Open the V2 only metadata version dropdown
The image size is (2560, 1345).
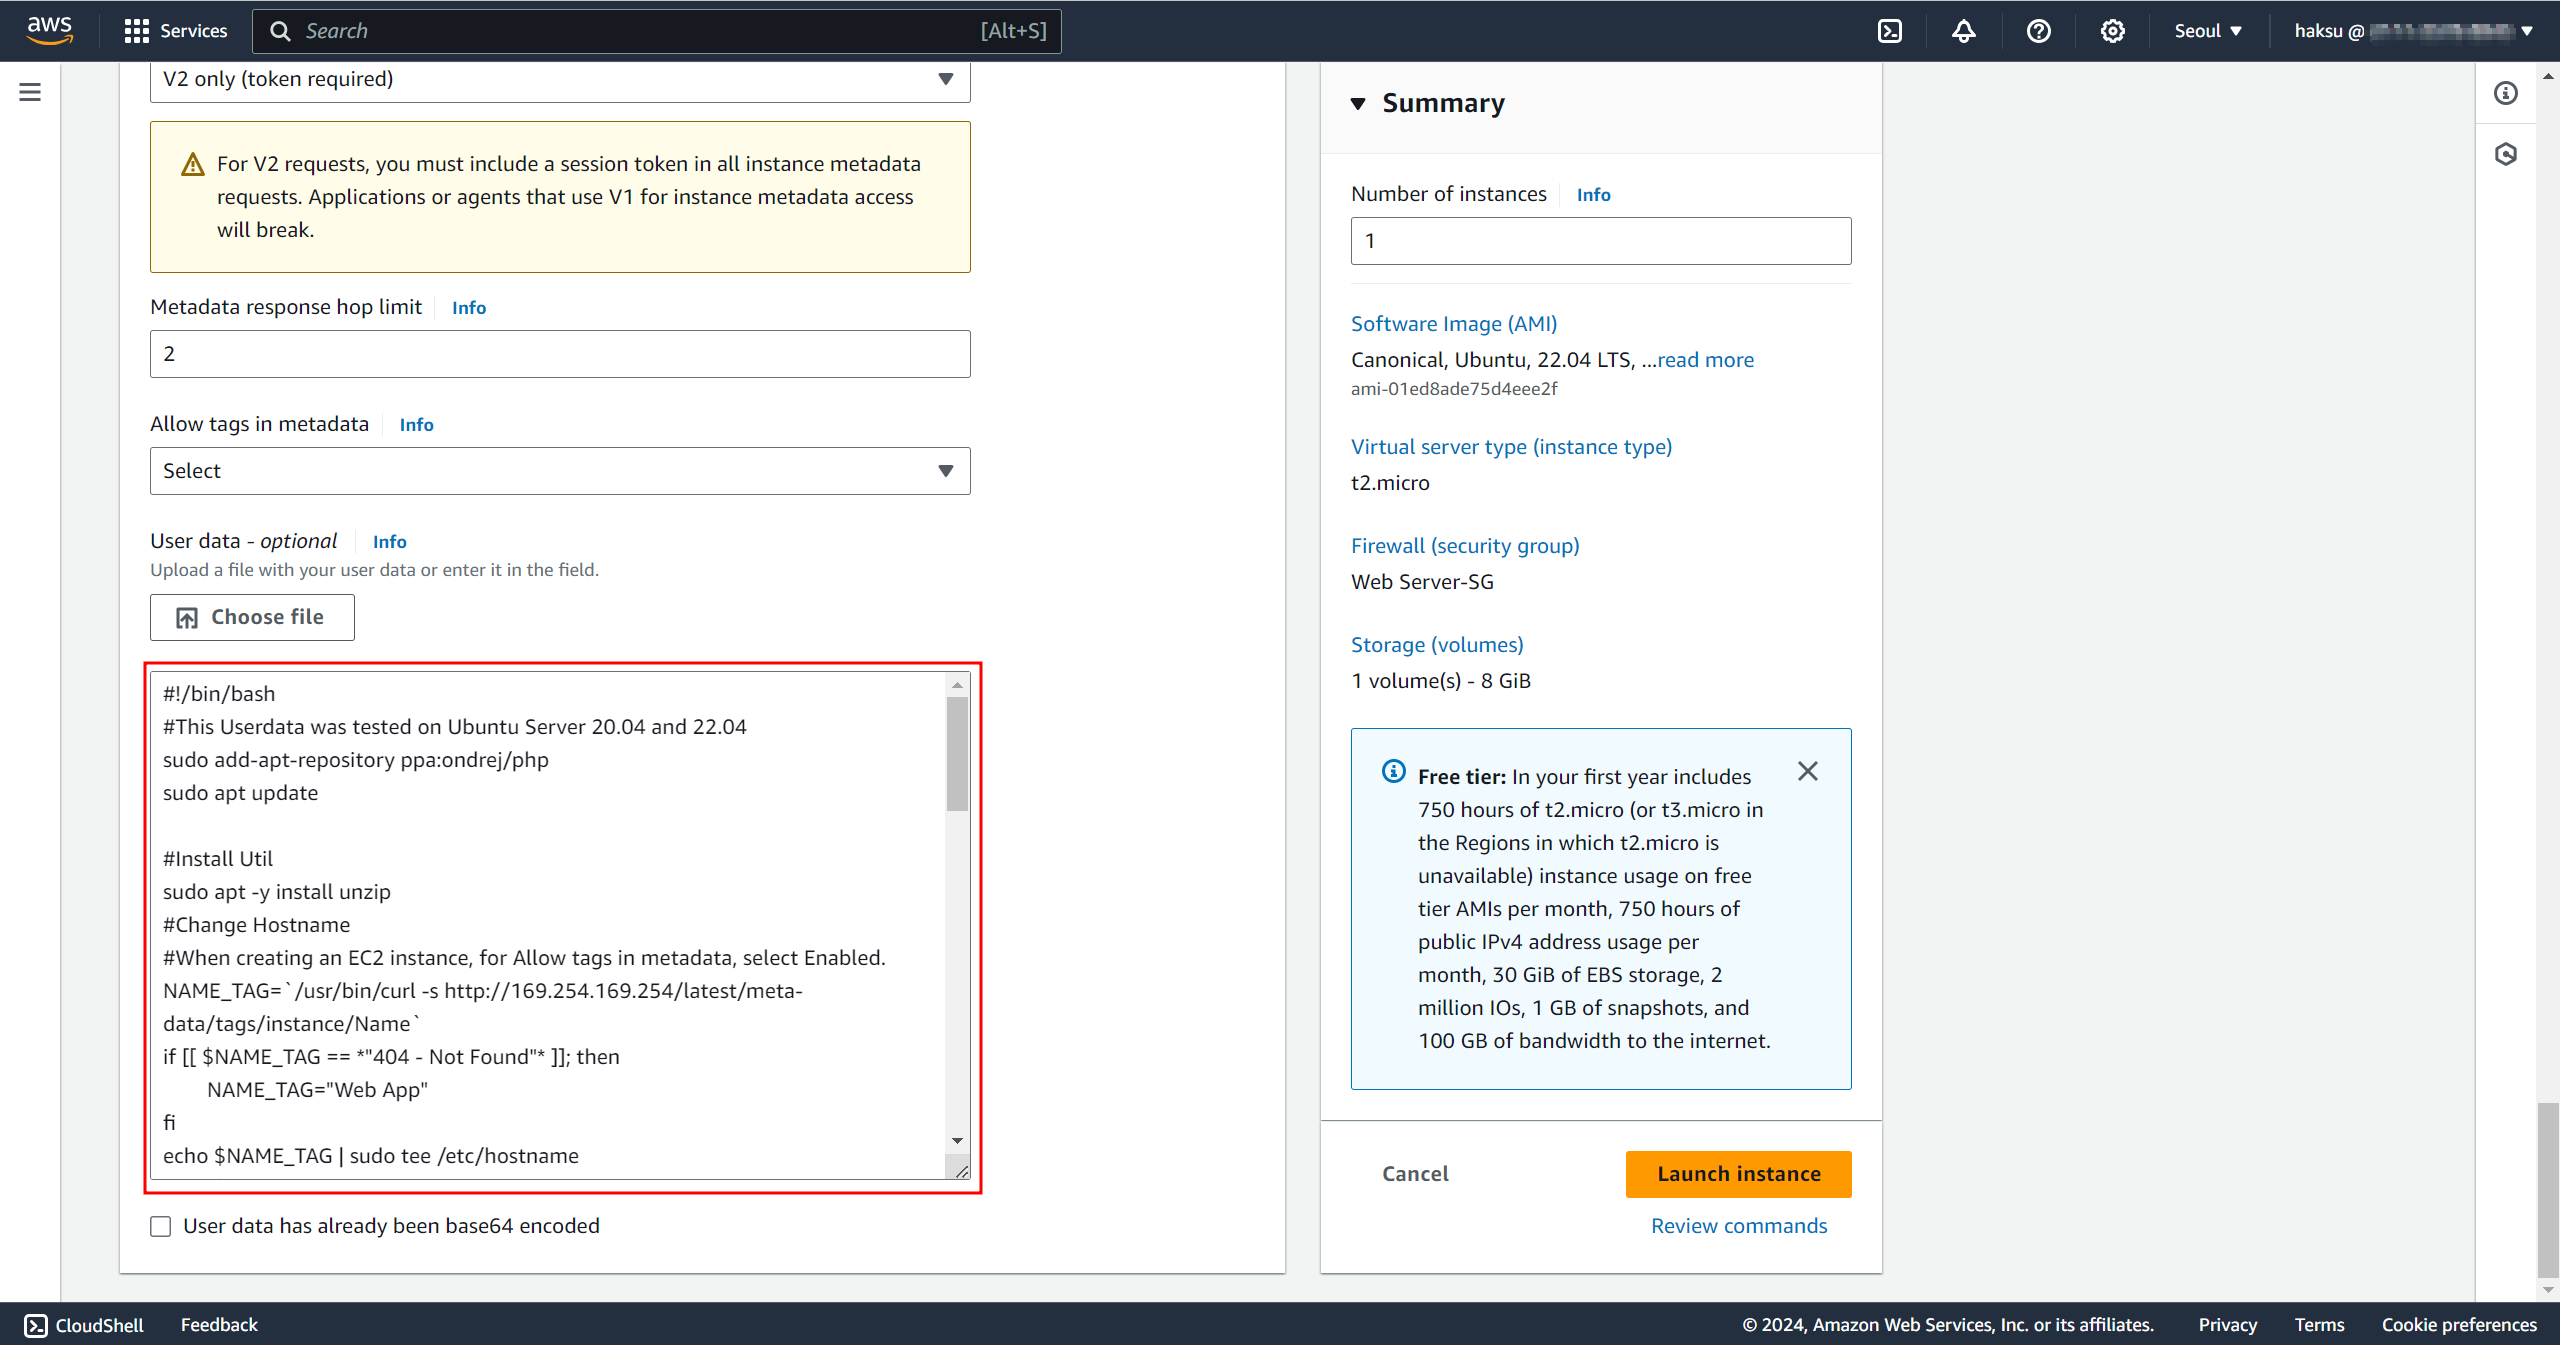560,79
